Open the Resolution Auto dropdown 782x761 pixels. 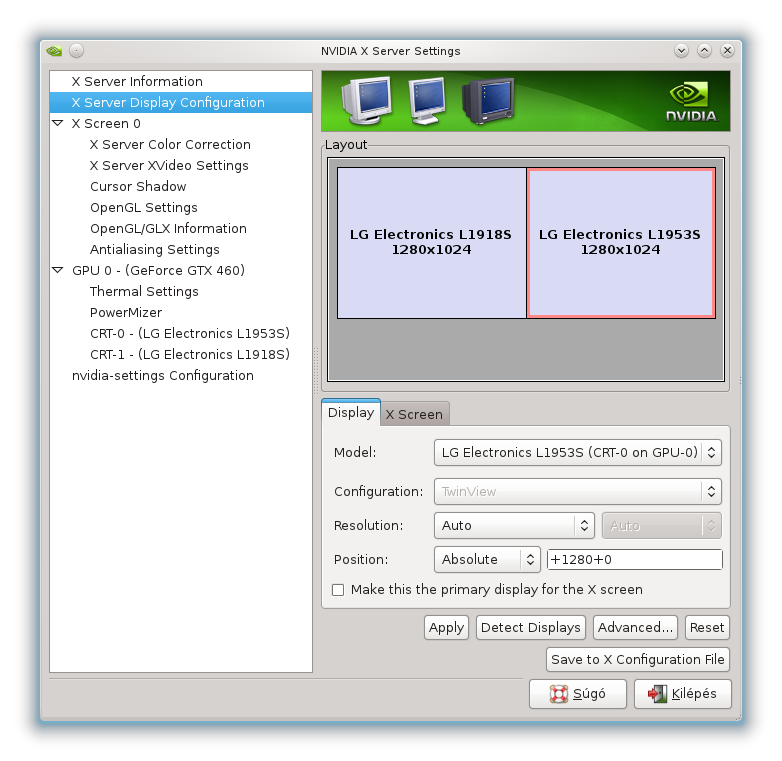pyautogui.click(x=514, y=526)
